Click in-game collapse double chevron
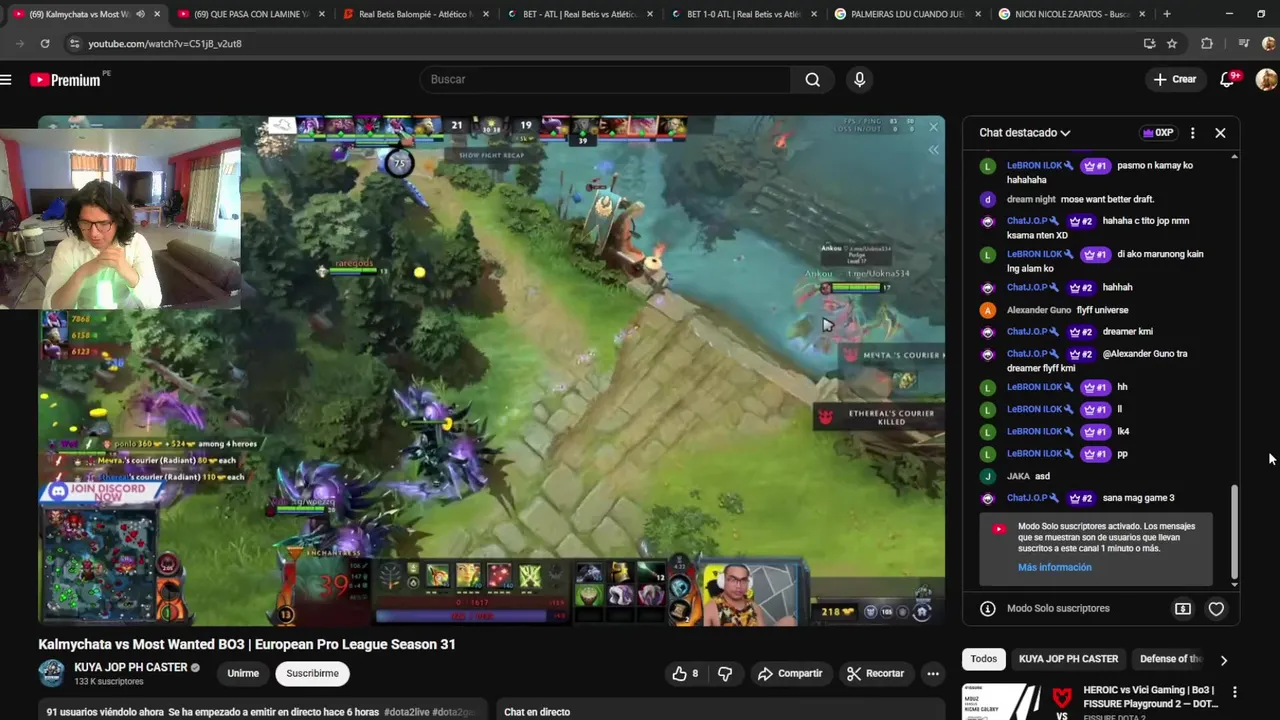 point(934,150)
